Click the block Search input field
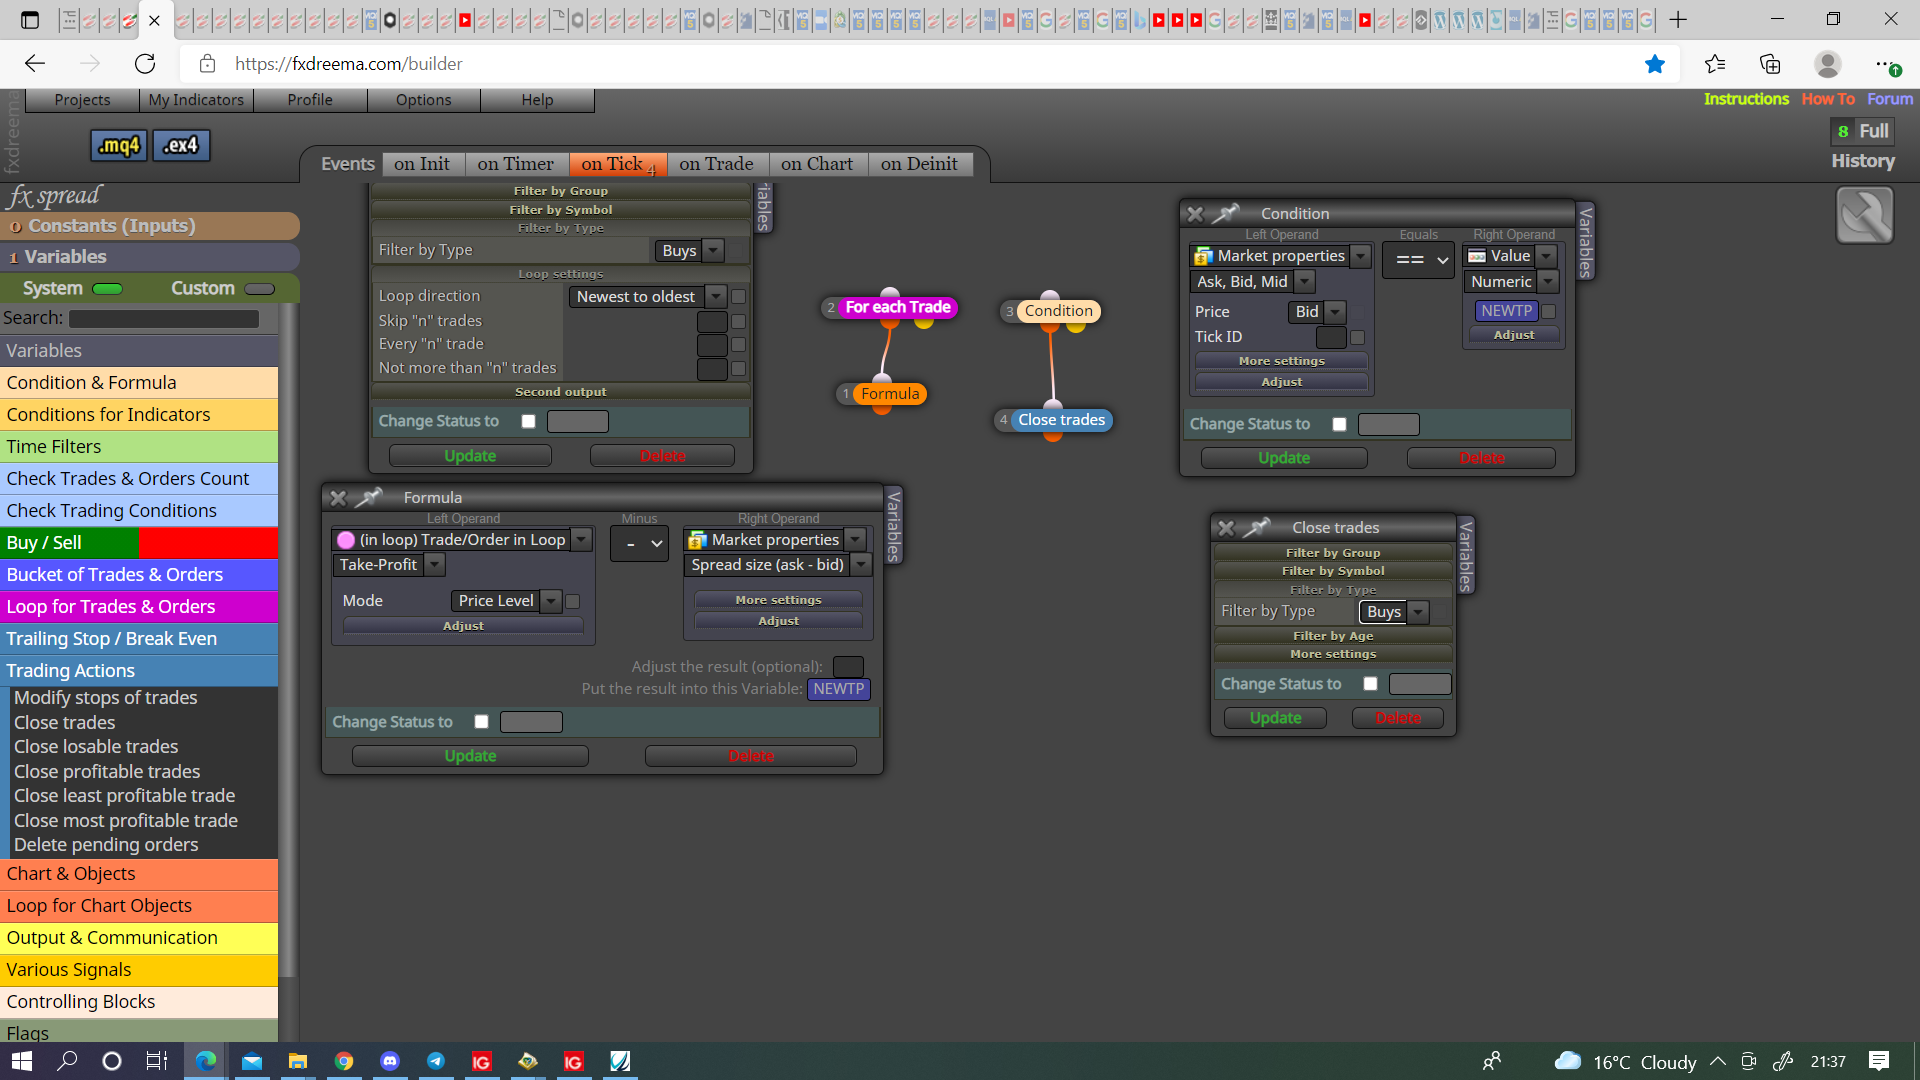Screen dimensions: 1920x1080 pos(164,319)
